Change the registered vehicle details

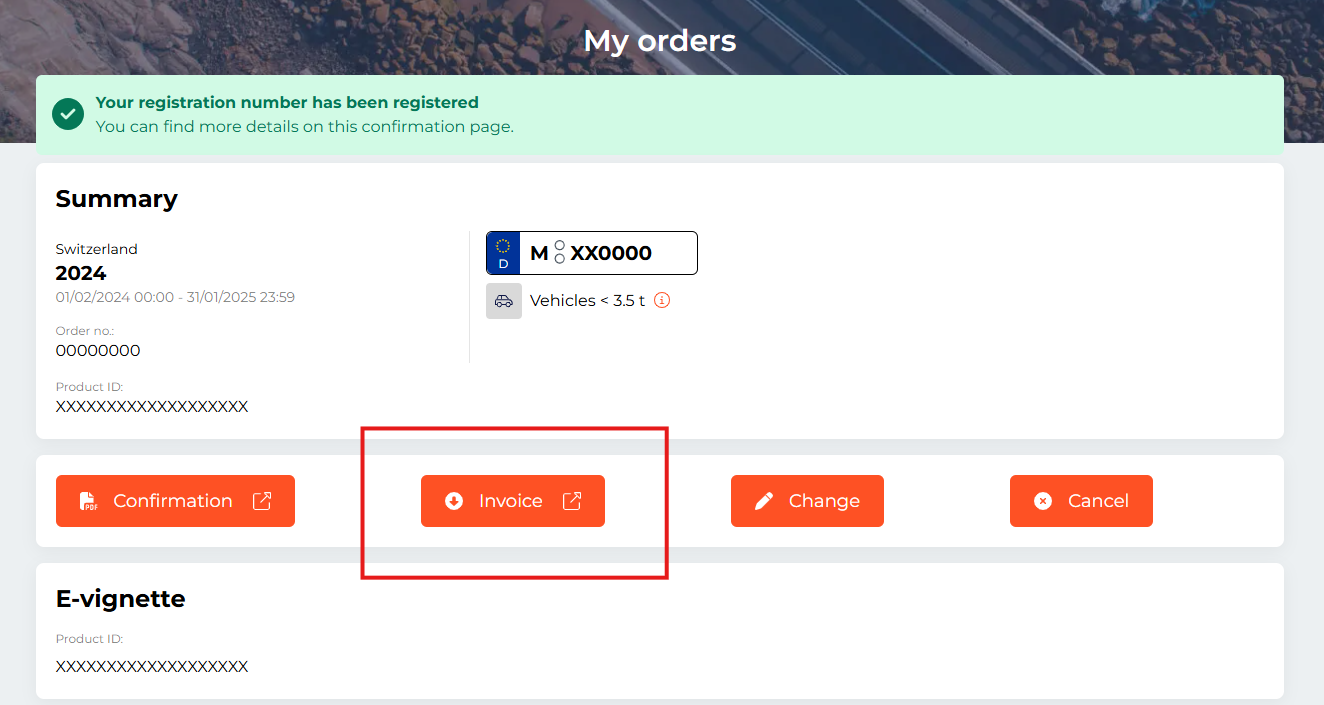[x=807, y=500]
